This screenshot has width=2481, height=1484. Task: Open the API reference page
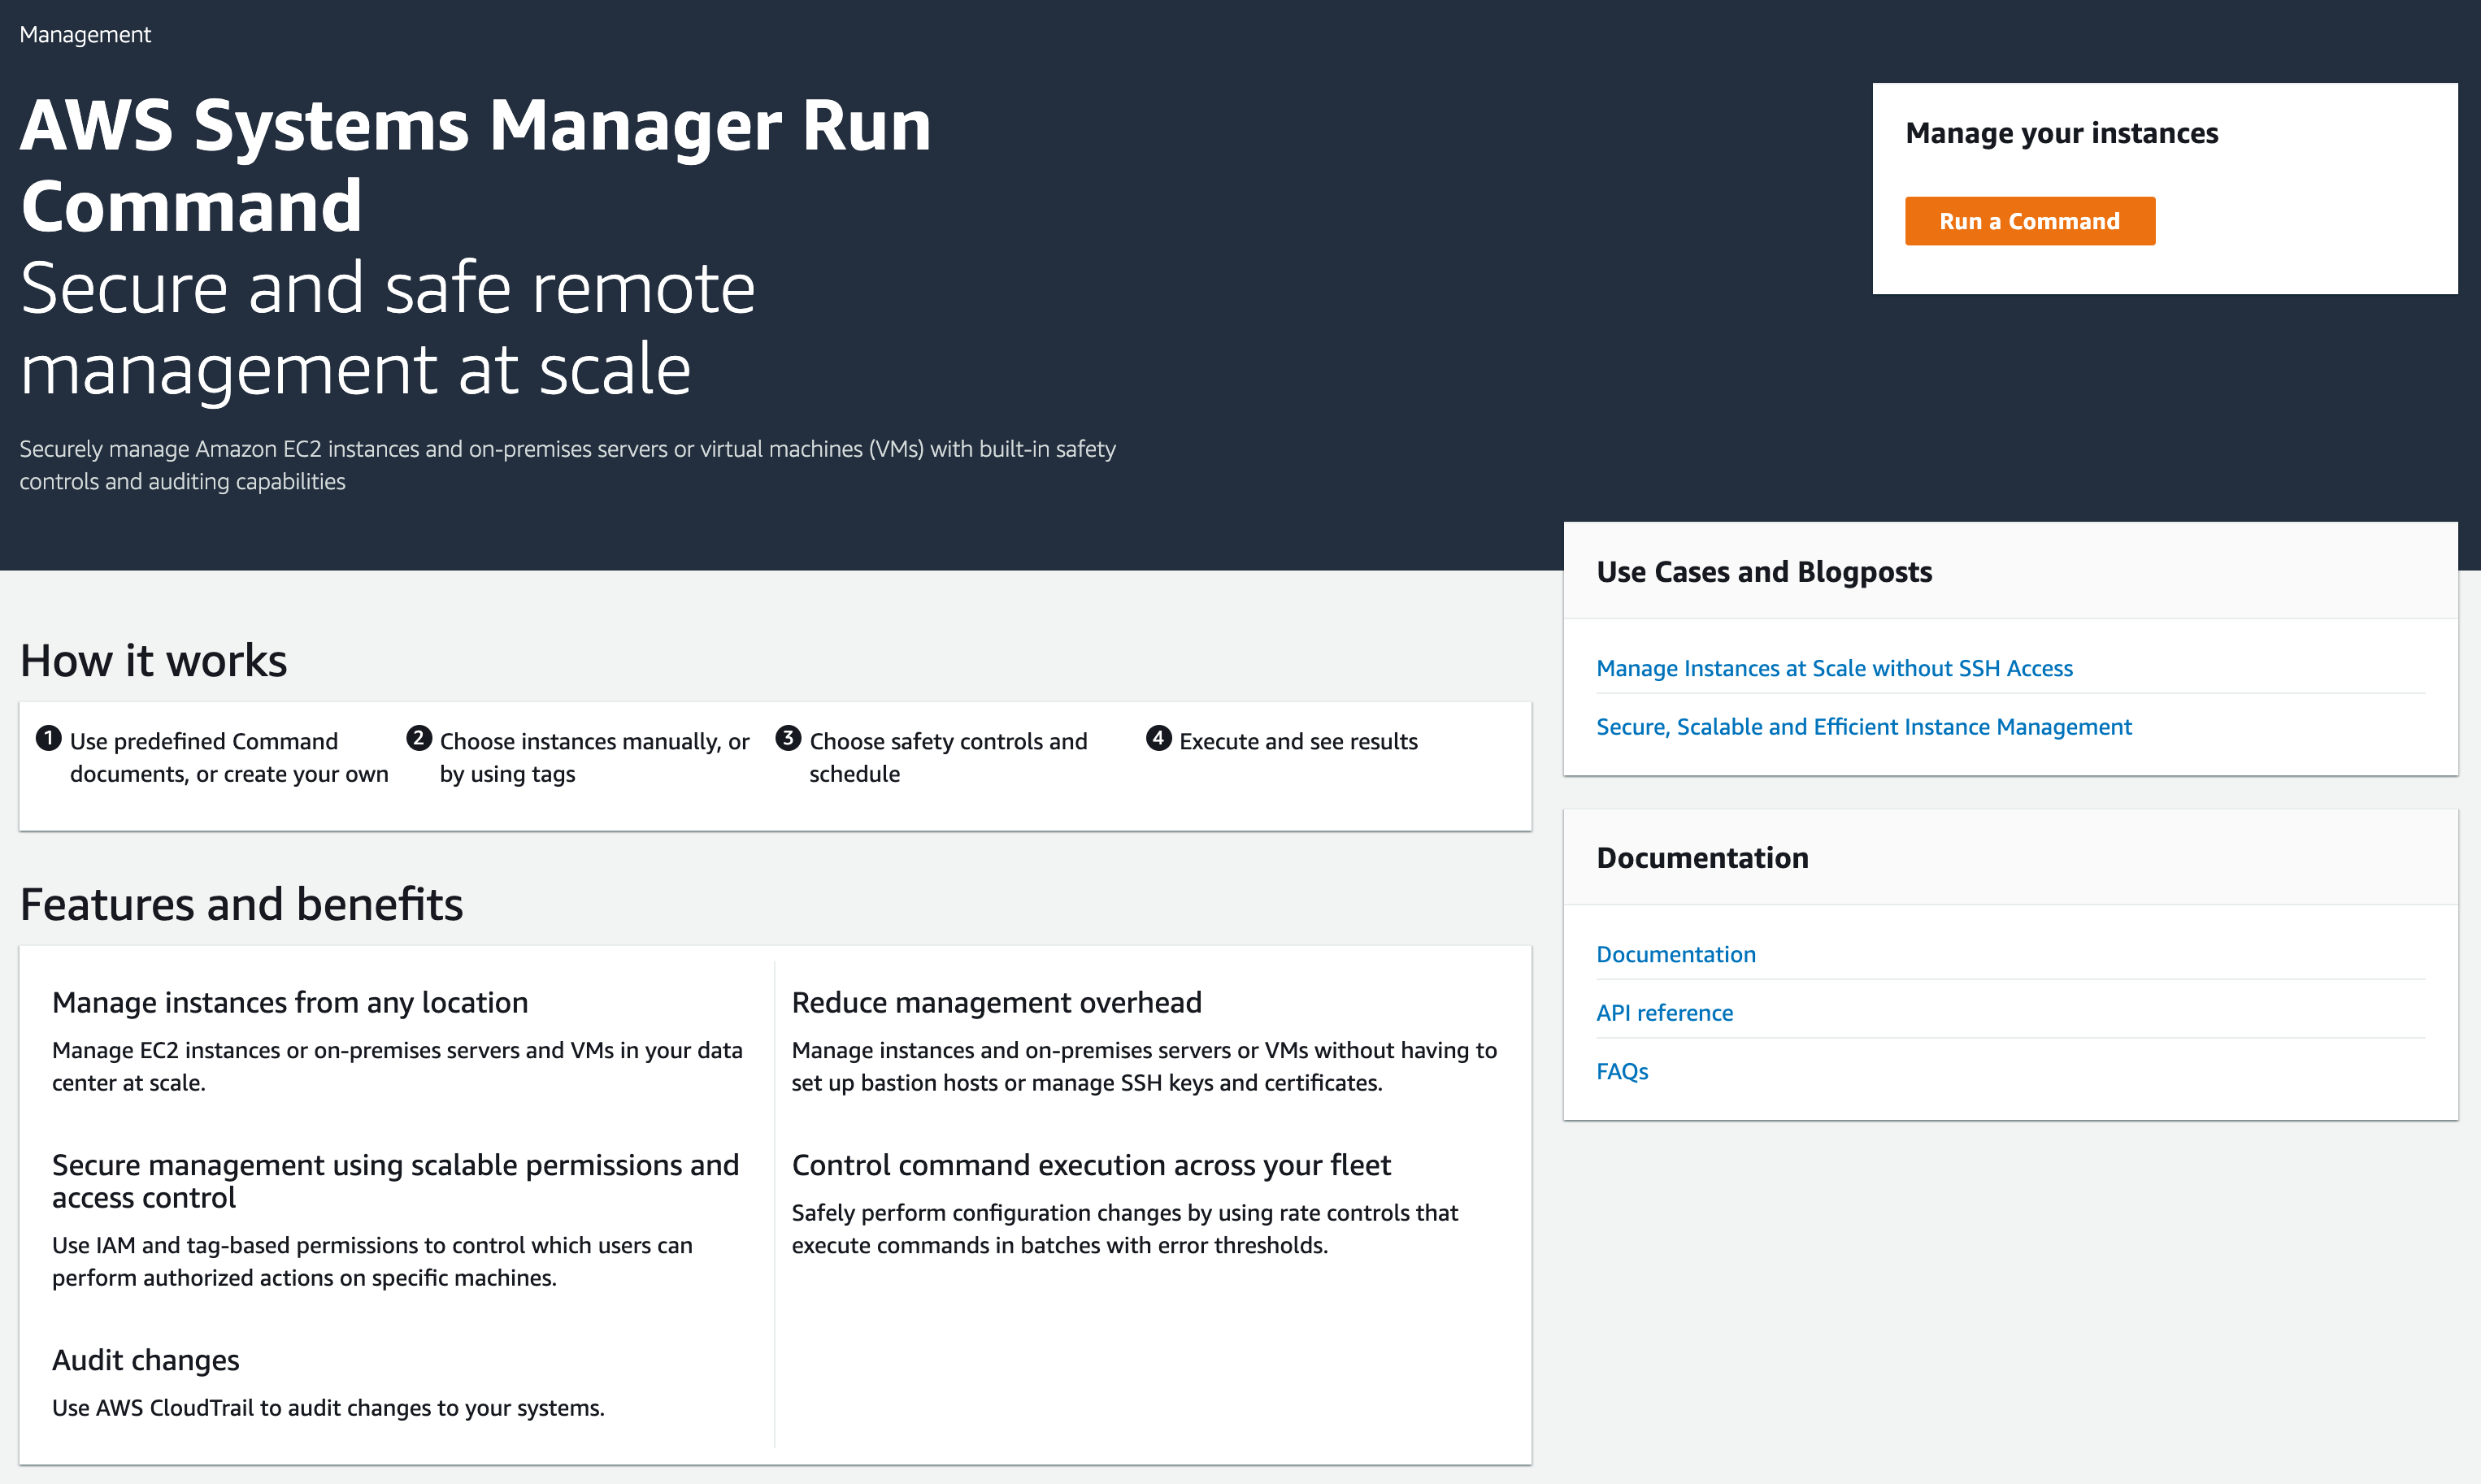pos(1664,1013)
